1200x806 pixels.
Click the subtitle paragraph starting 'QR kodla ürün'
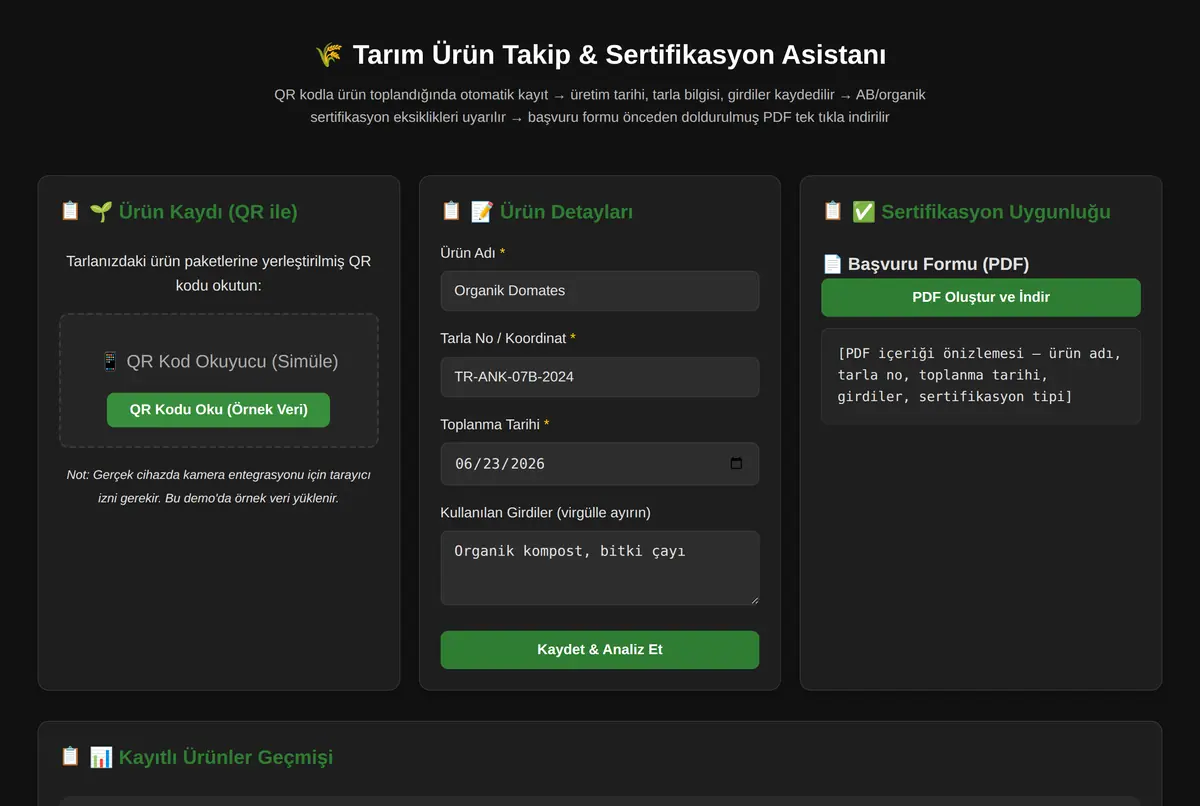(x=600, y=106)
